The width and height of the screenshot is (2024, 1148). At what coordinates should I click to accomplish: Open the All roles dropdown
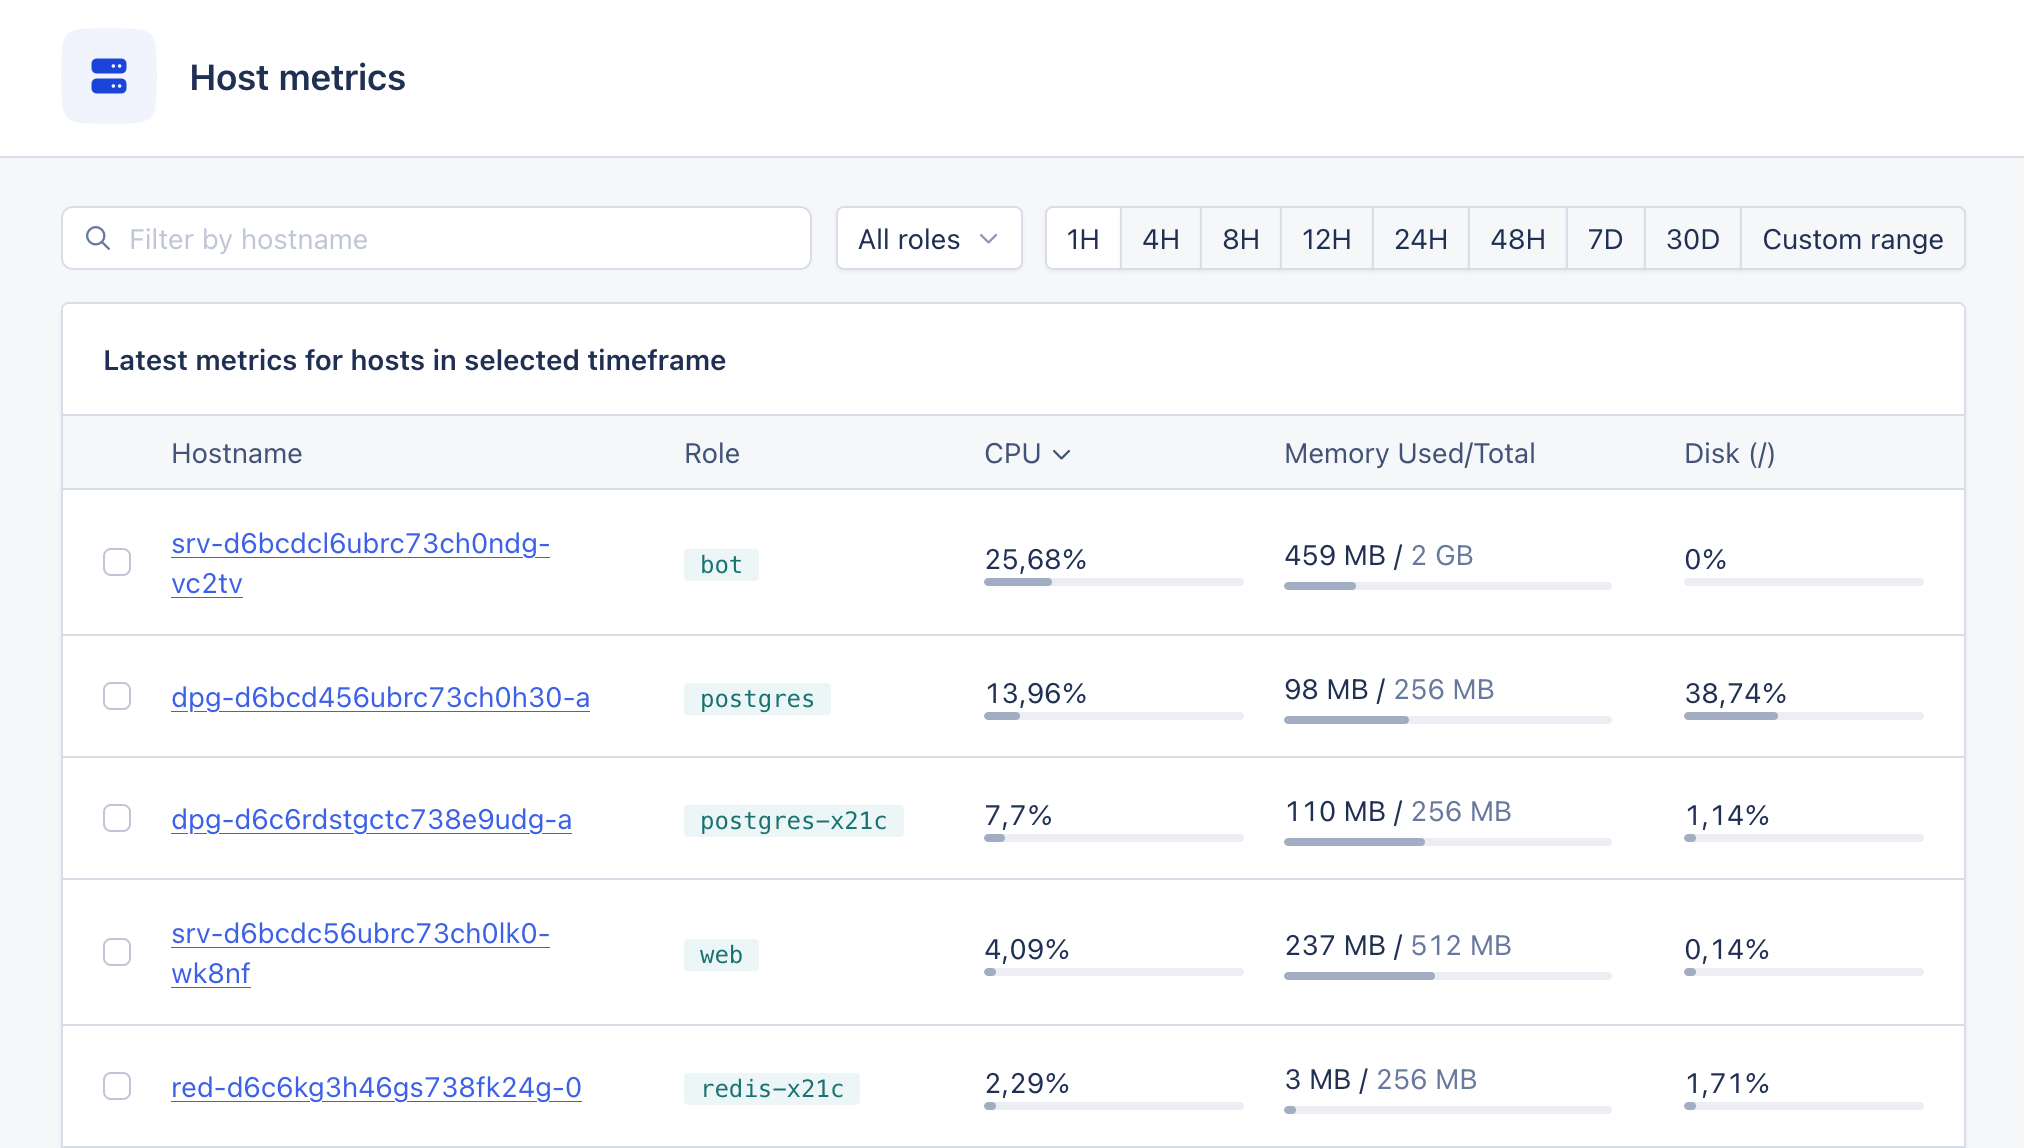pos(929,238)
